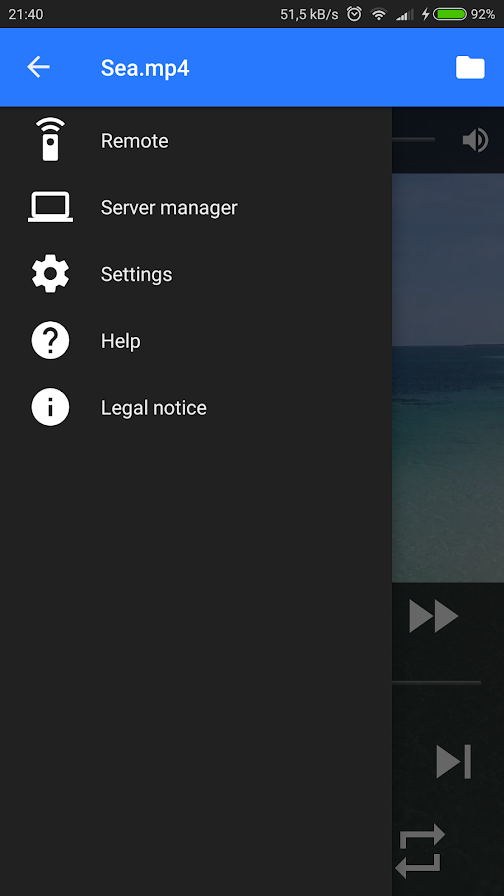Click the Sea.mp4 title text
This screenshot has height=896, width=504.
click(145, 68)
